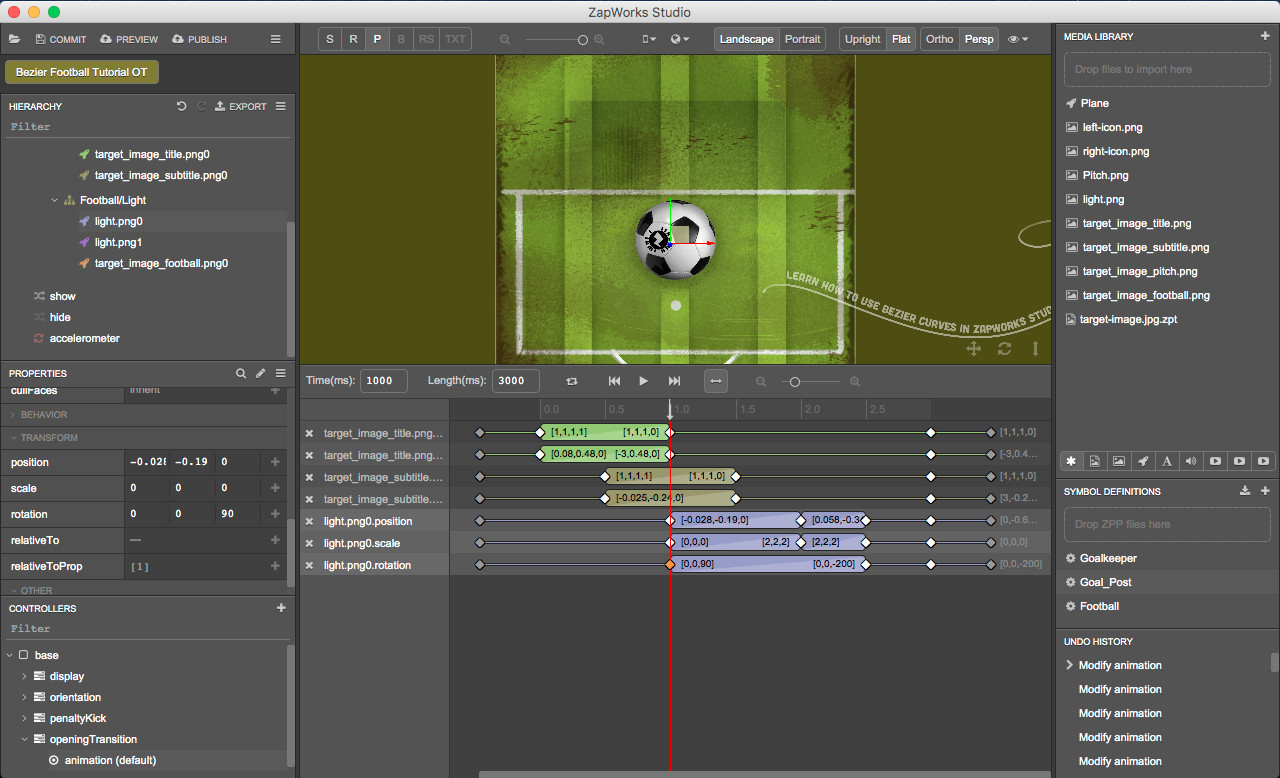Select the text (A) media filter icon
Screen dimensions: 1280x778
click(1167, 461)
